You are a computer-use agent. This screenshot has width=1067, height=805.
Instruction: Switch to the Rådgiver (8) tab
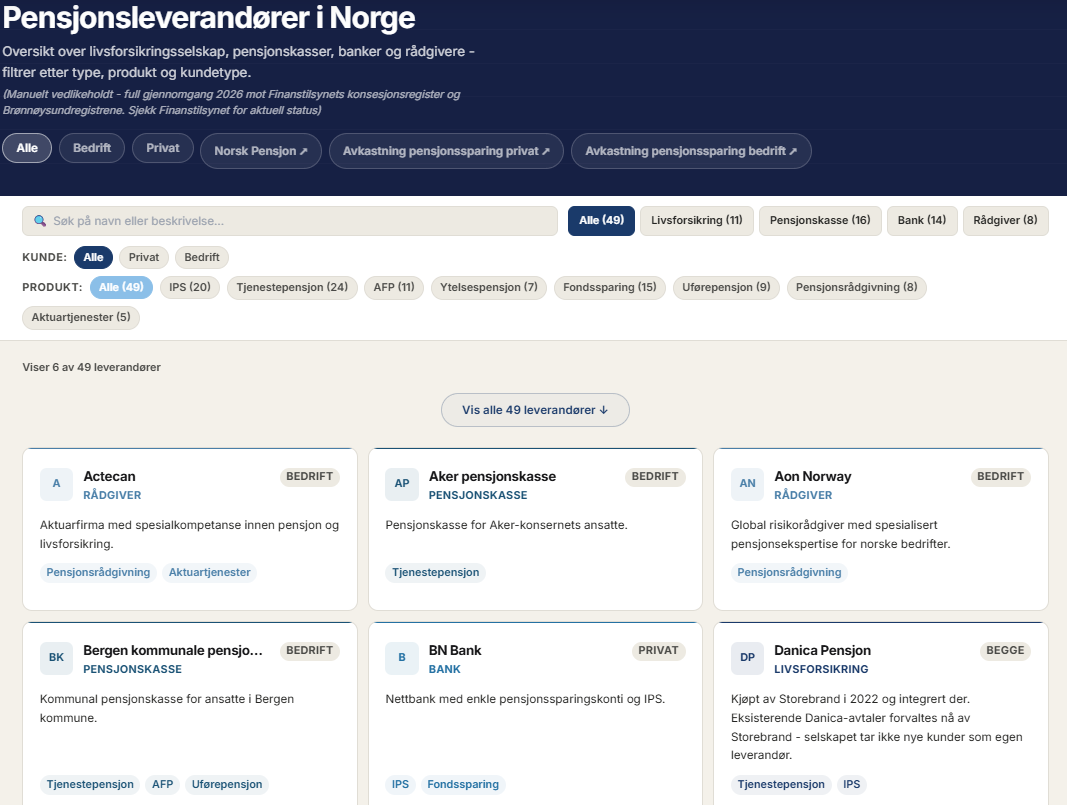point(1006,220)
